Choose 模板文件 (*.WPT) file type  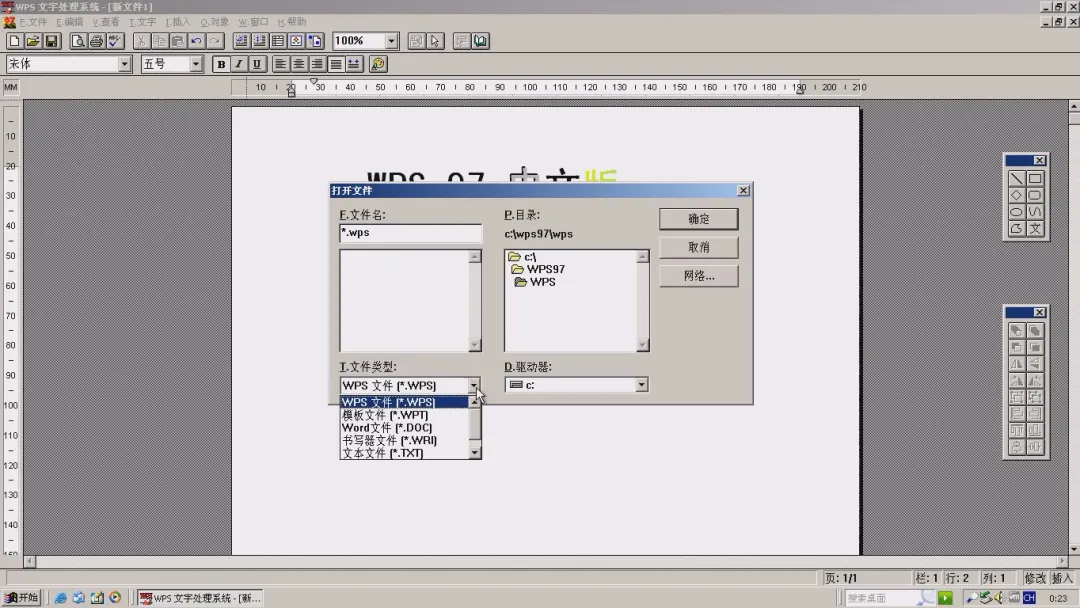(404, 415)
